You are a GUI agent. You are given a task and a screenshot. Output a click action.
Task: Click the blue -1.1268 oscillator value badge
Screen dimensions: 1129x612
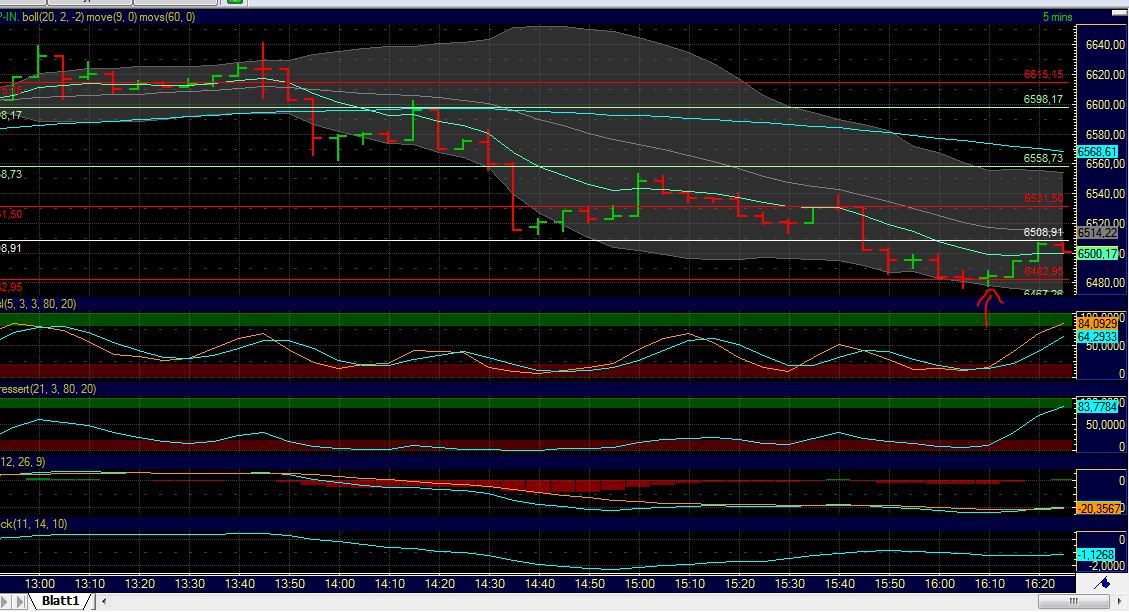(1098, 553)
